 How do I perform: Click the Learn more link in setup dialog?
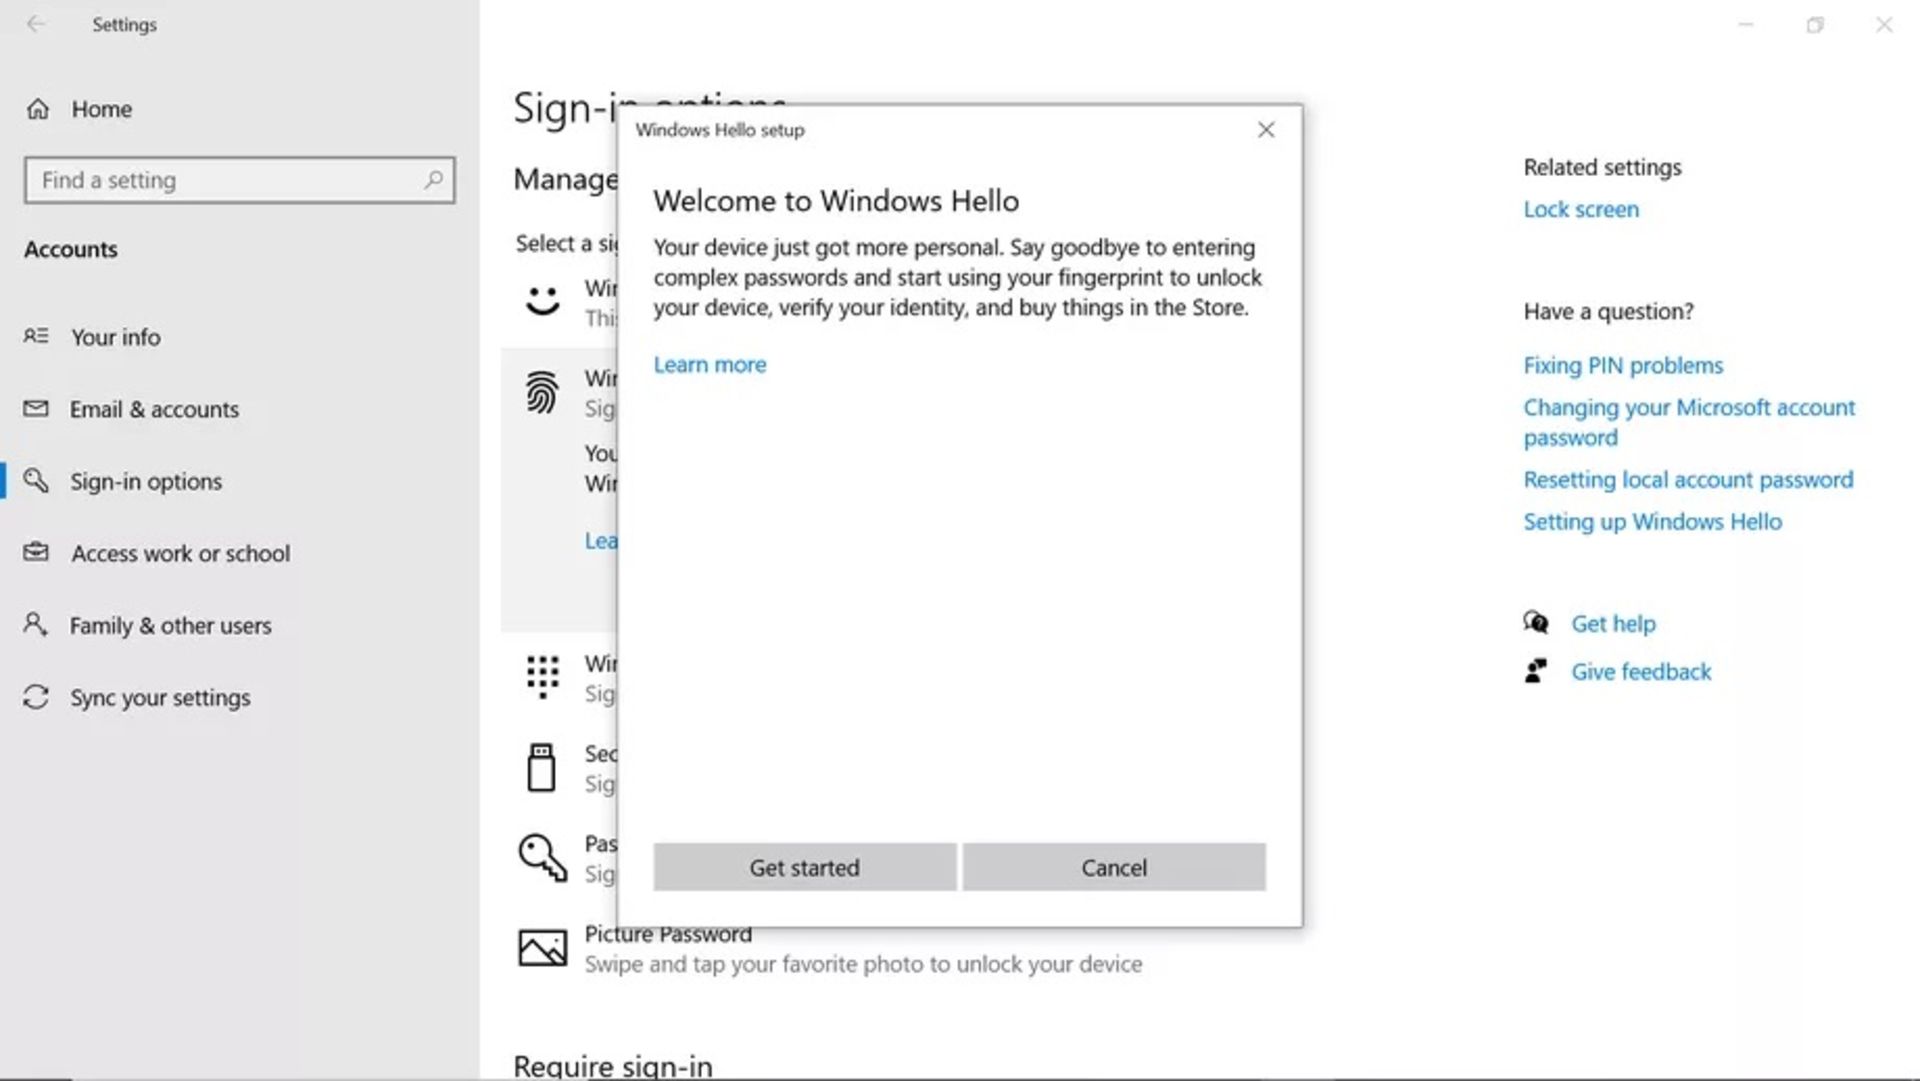tap(708, 363)
